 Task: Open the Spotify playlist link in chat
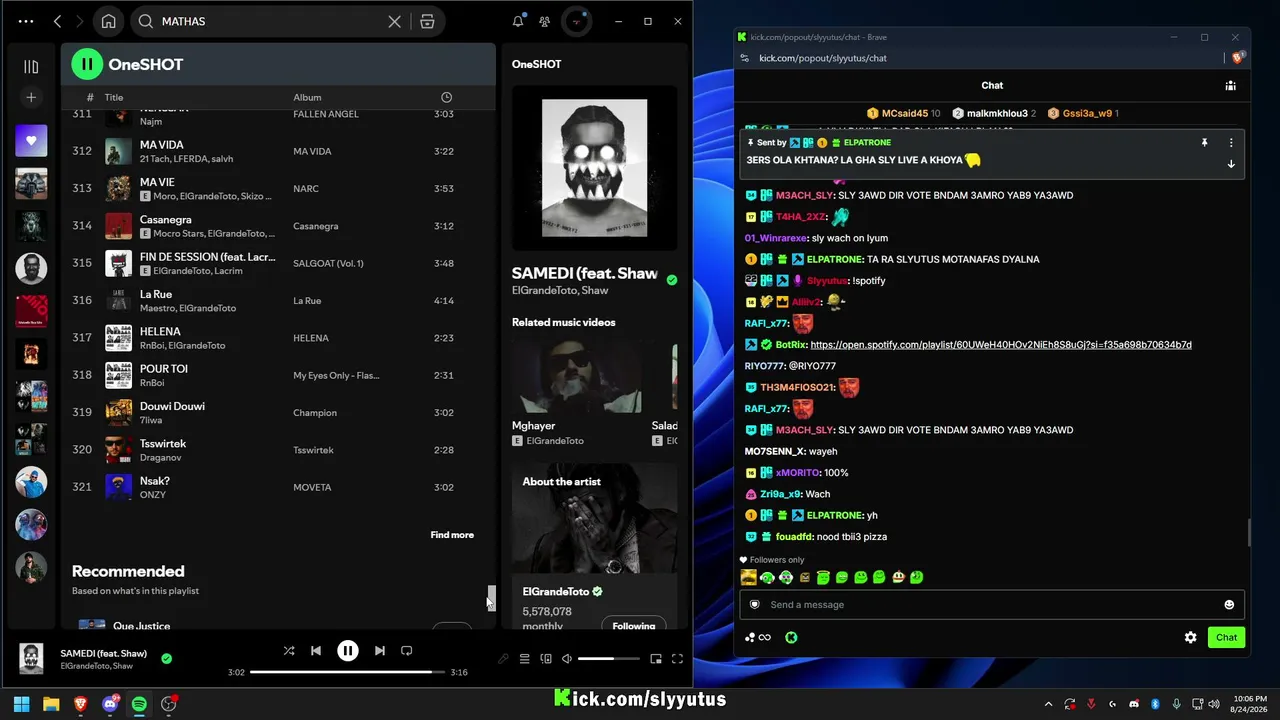(x=1001, y=345)
